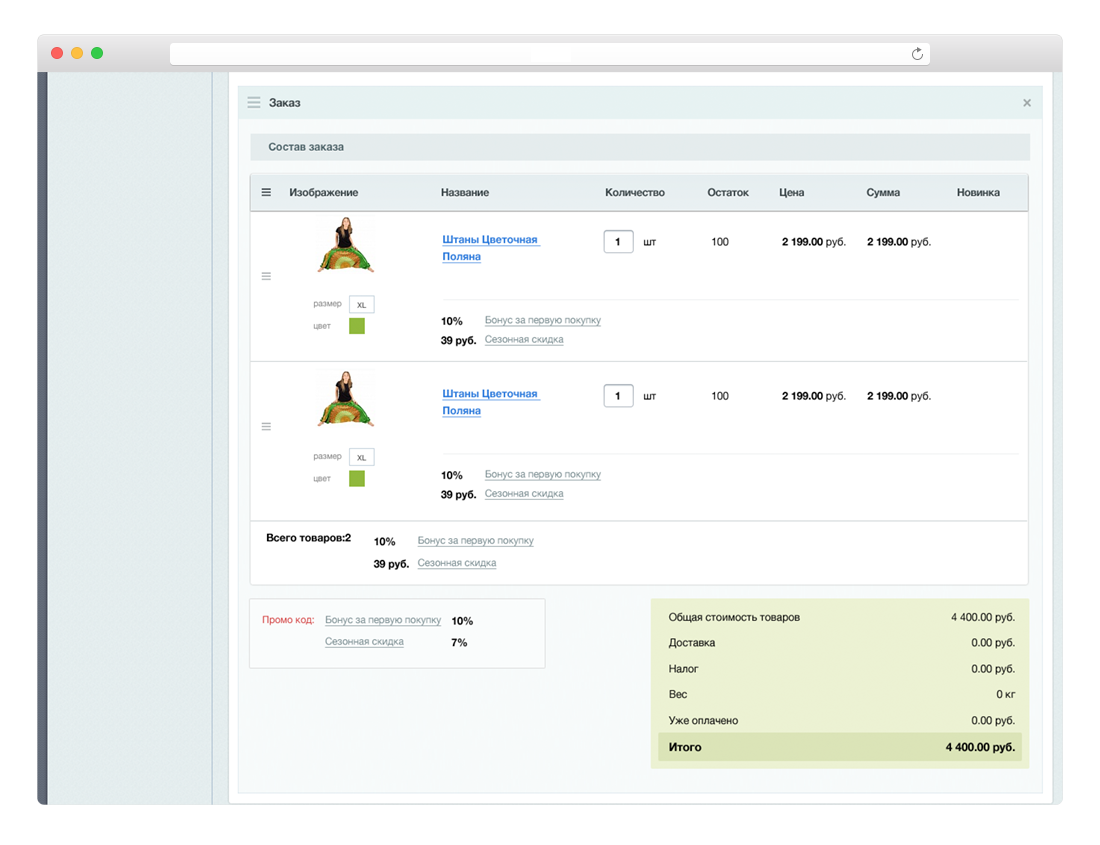The width and height of the screenshot is (1100, 845).
Task: Close the Заказ panel with the X
Action: (x=1026, y=103)
